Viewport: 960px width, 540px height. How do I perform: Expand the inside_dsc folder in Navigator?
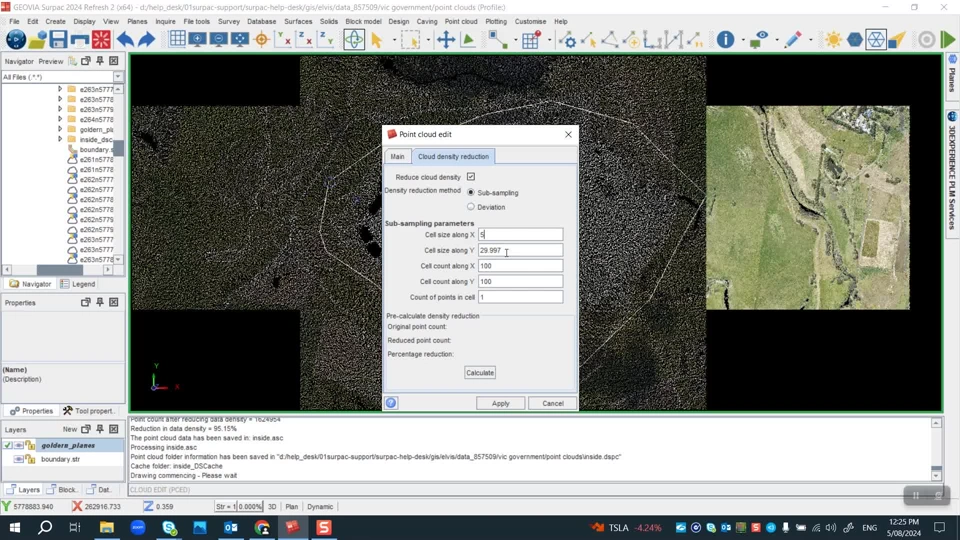pyautogui.click(x=60, y=140)
